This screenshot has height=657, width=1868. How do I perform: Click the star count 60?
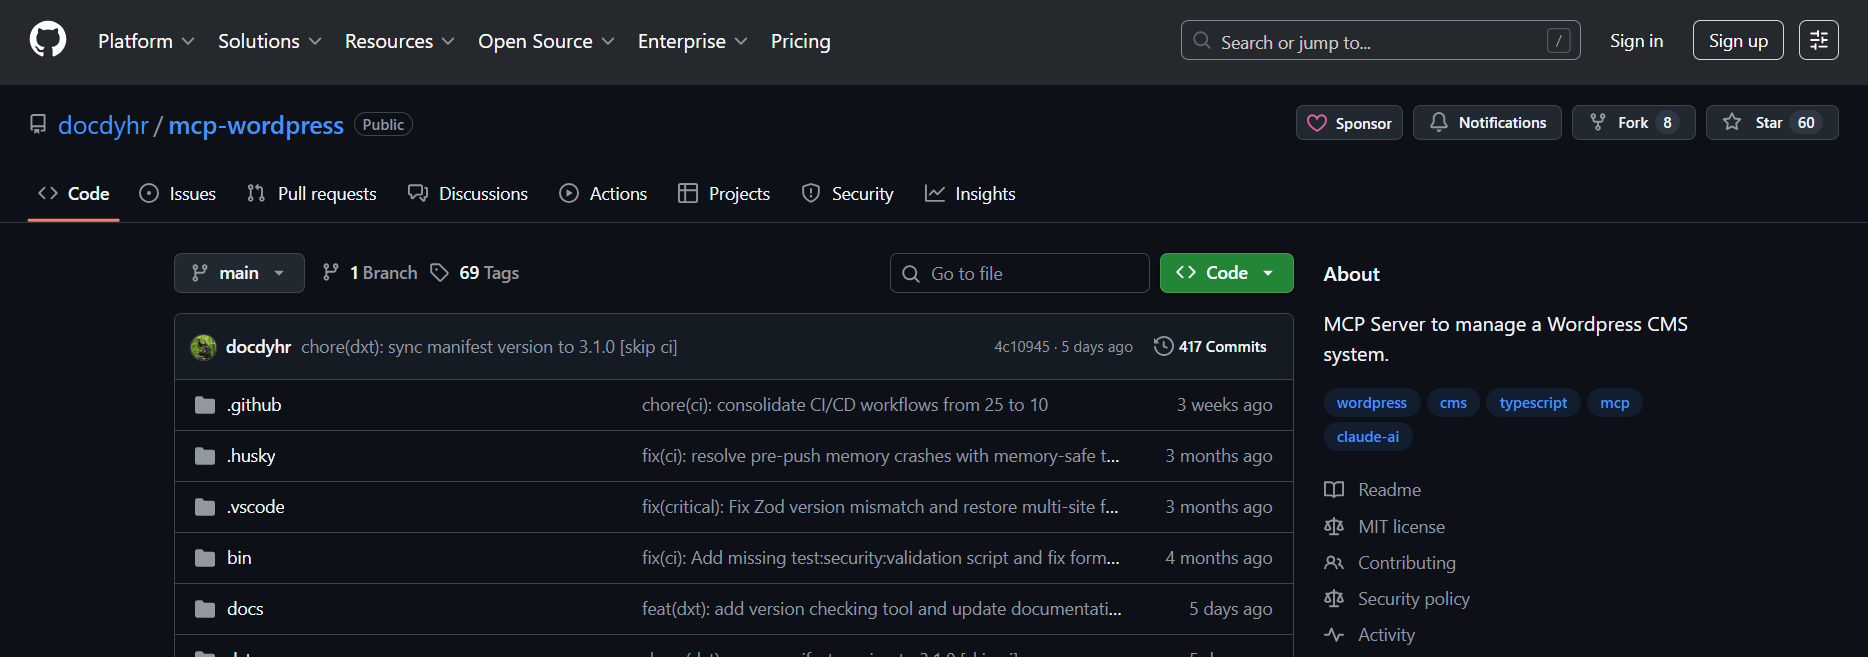(1806, 123)
